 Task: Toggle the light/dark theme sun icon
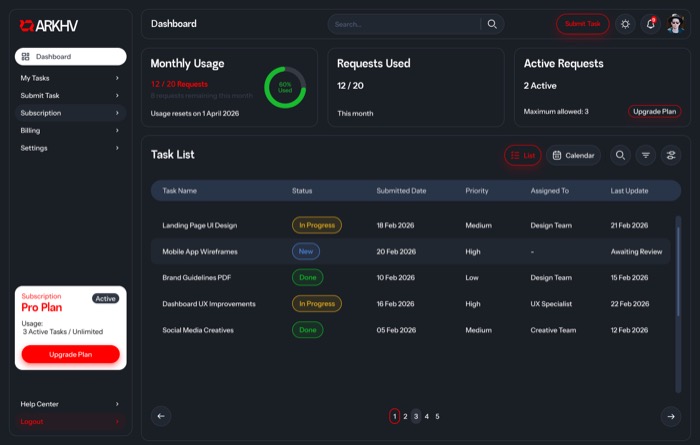pyautogui.click(x=625, y=24)
